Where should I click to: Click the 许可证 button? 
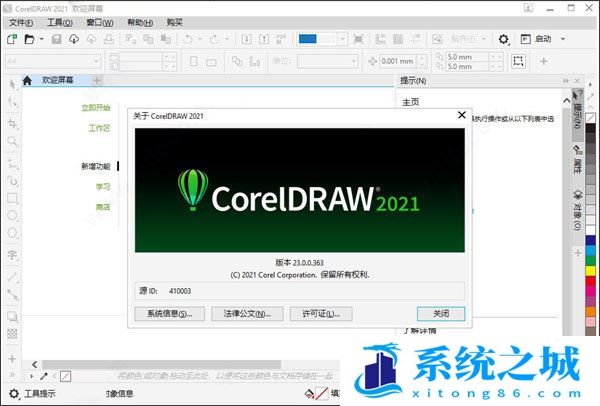tap(321, 314)
